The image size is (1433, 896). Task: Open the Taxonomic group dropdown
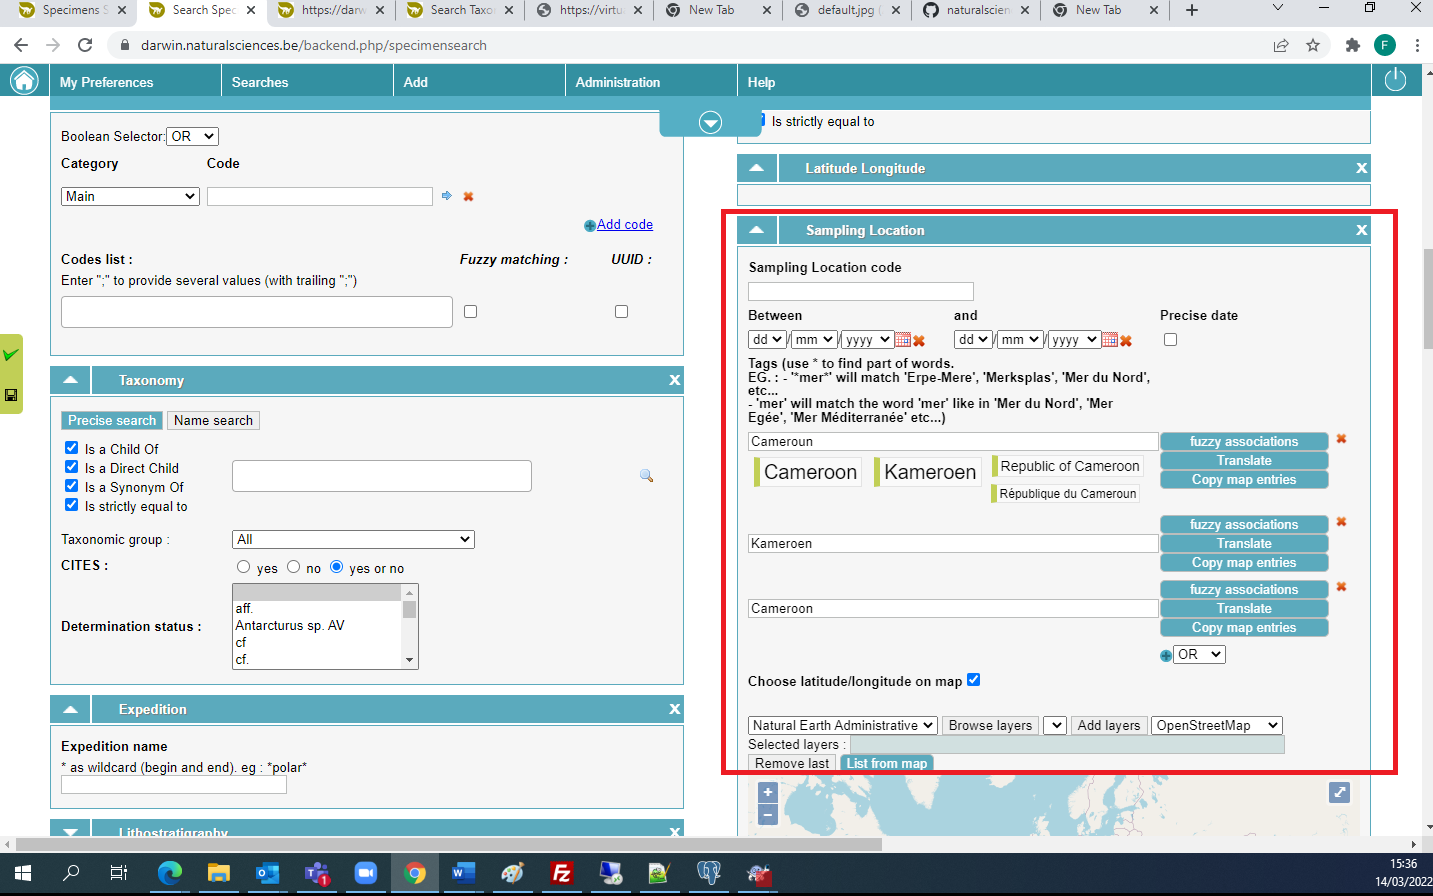[353, 540]
